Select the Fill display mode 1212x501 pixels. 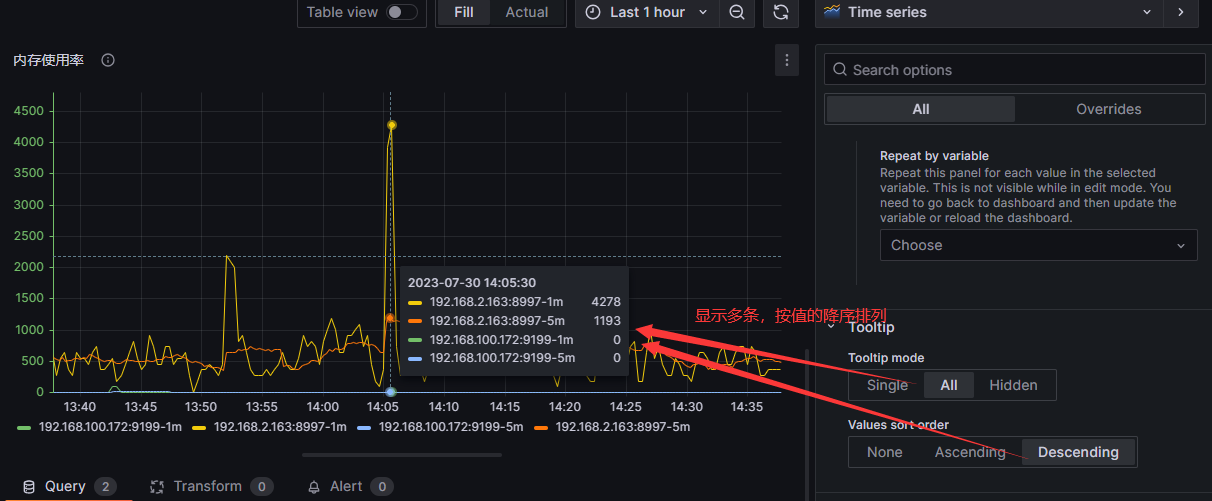point(464,12)
